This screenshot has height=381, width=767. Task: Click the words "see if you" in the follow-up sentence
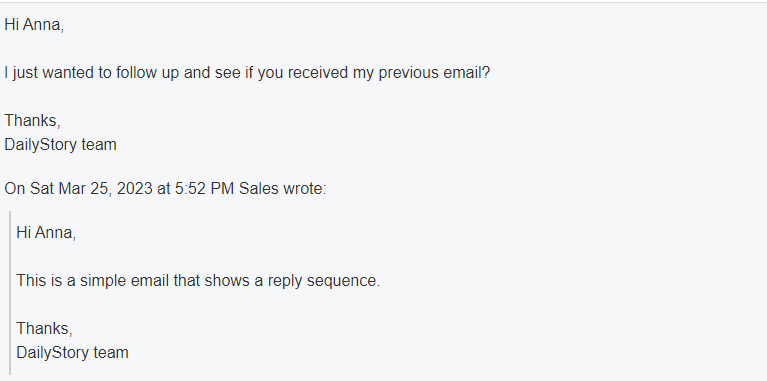[251, 73]
